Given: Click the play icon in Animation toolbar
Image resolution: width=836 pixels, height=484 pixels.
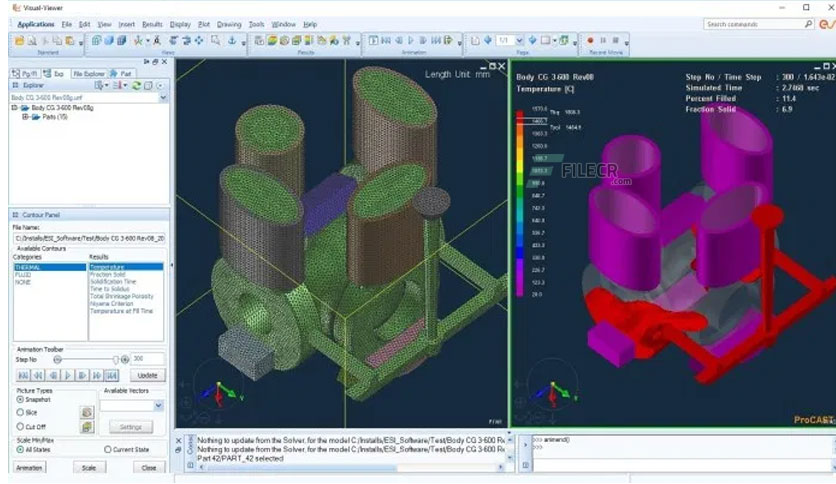Looking at the screenshot, I should click(411, 41).
